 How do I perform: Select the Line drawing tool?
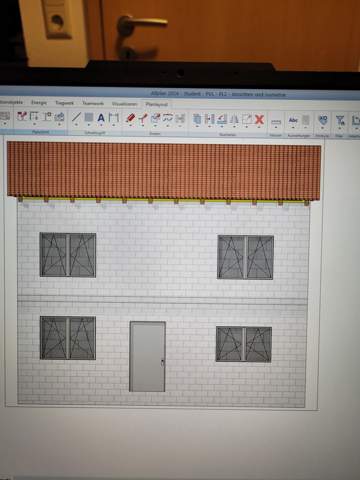(x=76, y=117)
